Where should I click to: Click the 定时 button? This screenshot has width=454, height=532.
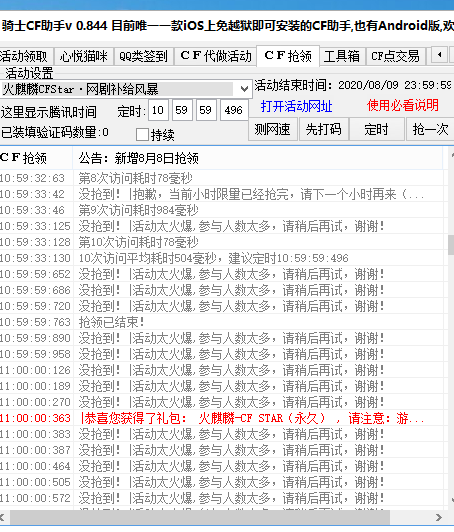pos(376,129)
